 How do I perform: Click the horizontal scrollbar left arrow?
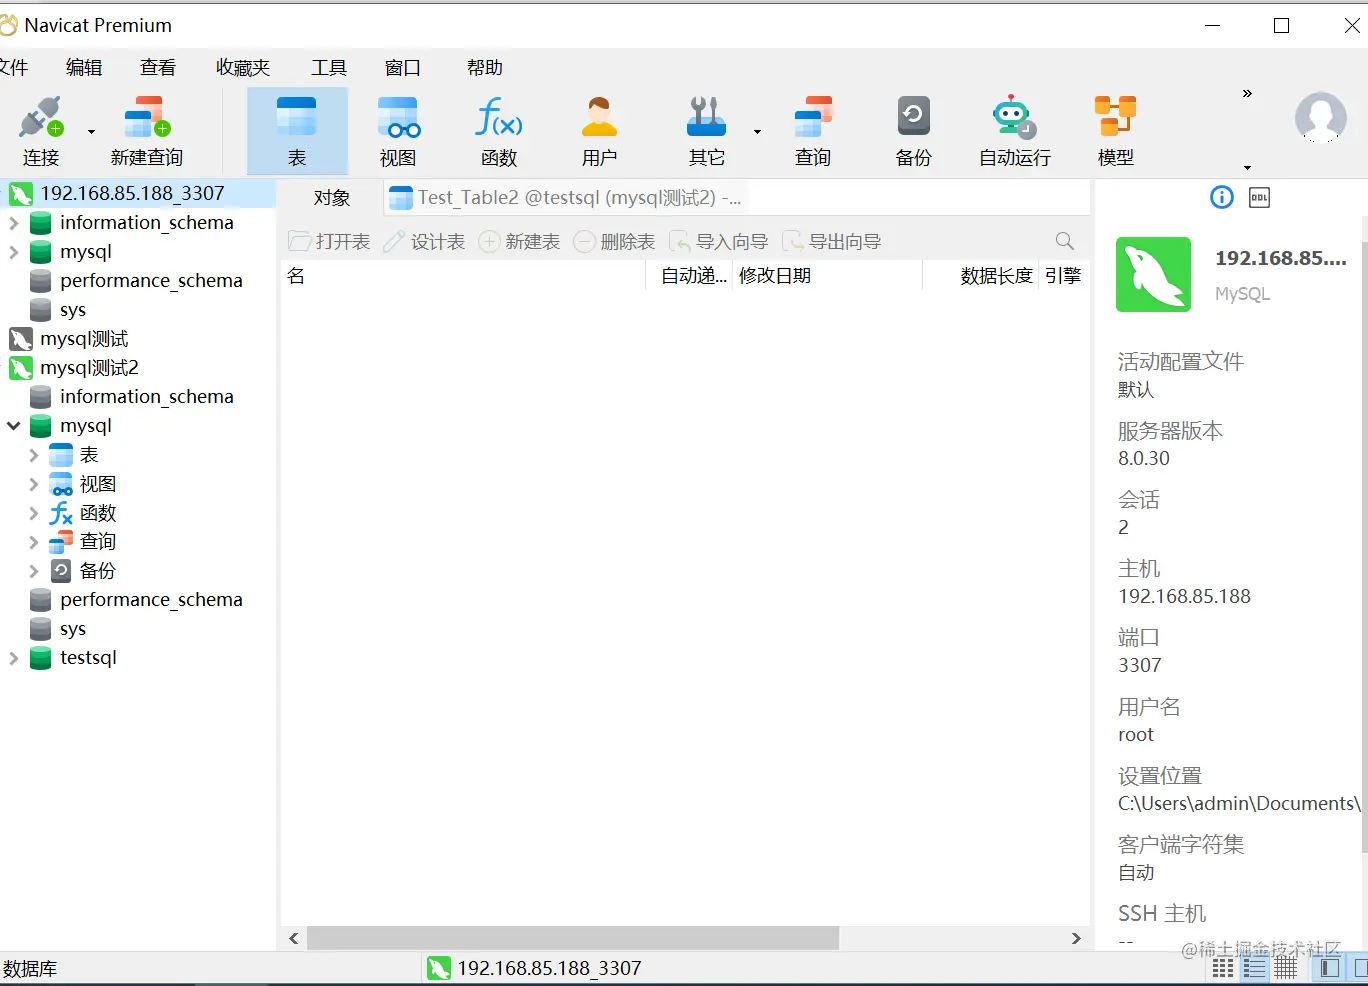pyautogui.click(x=294, y=938)
